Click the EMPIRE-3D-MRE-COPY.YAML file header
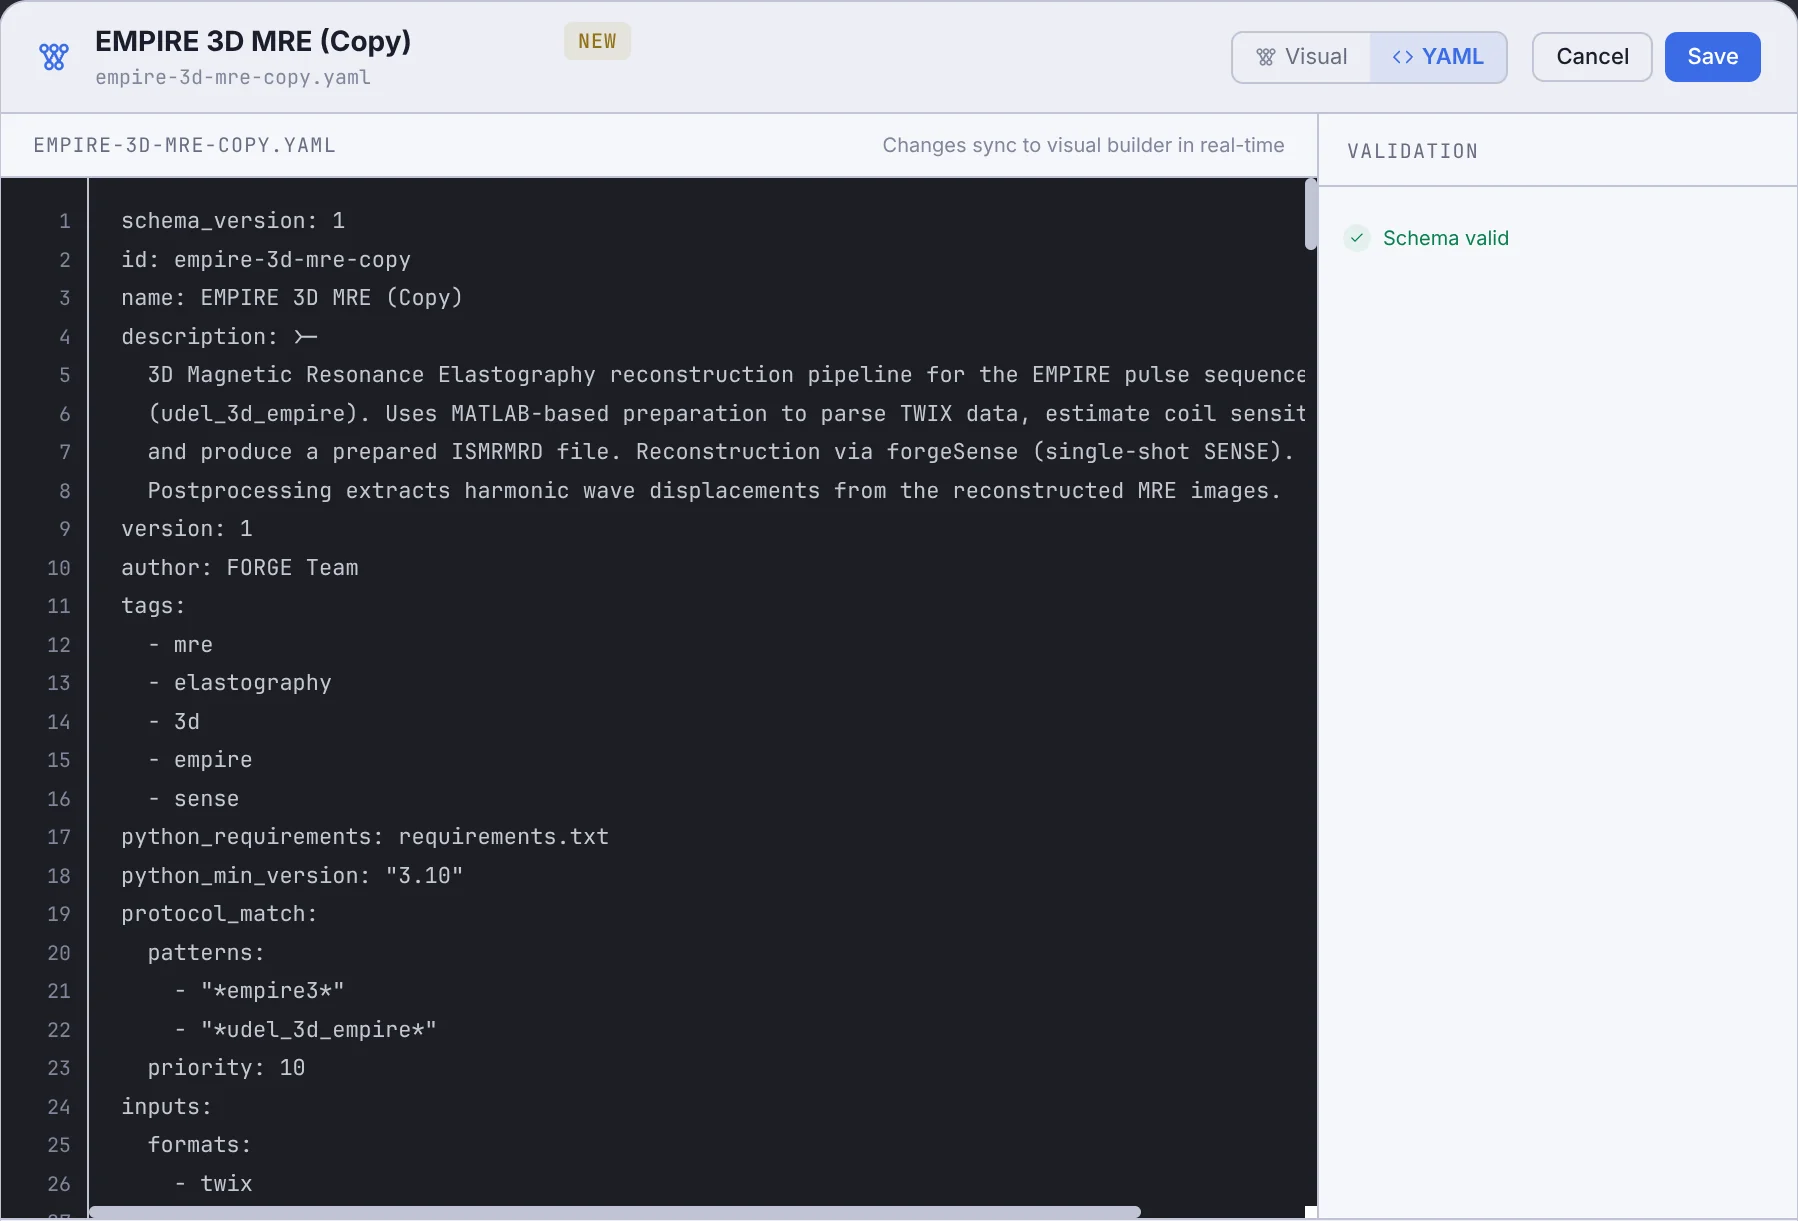 (185, 145)
